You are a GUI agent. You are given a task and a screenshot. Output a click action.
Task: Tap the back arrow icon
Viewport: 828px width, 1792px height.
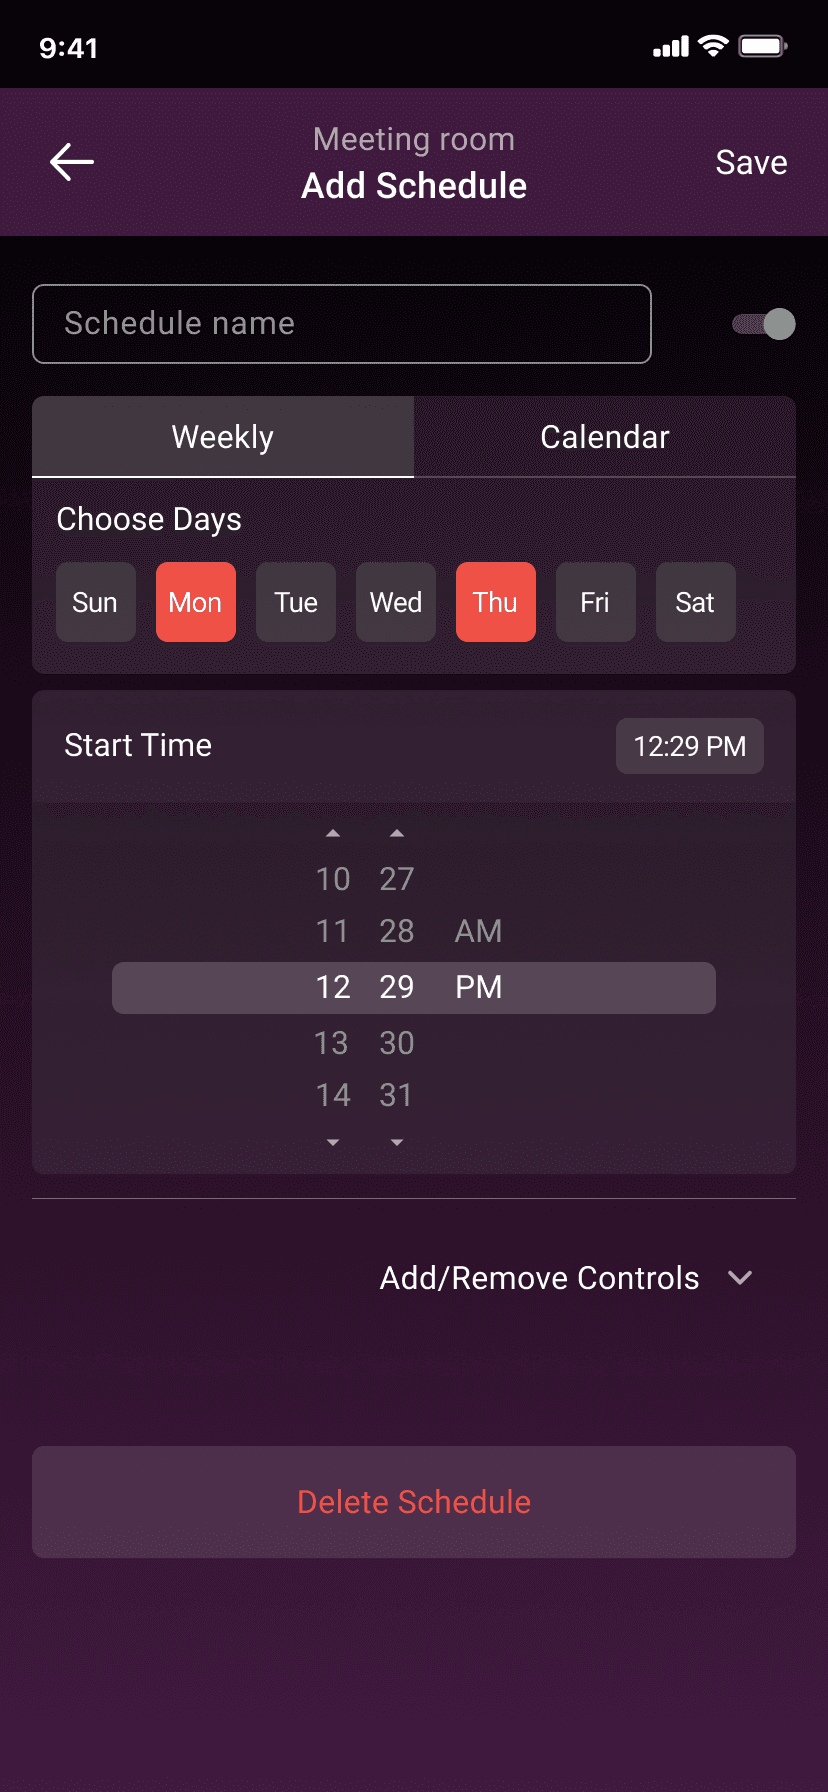coord(72,162)
